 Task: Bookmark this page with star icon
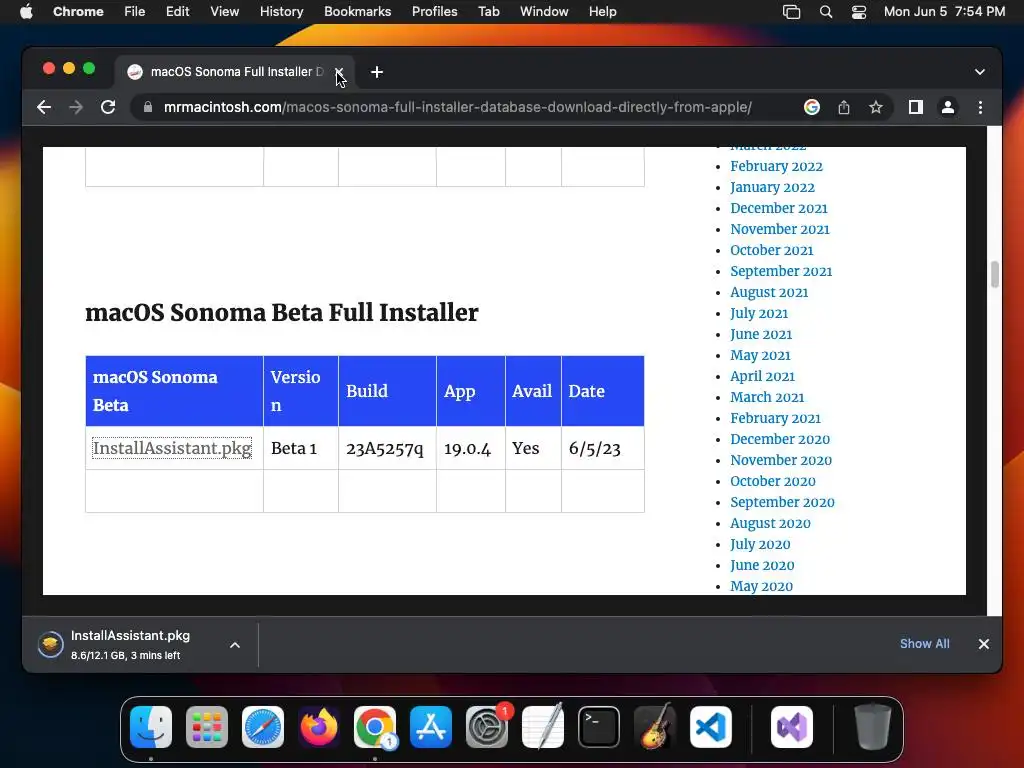click(876, 107)
